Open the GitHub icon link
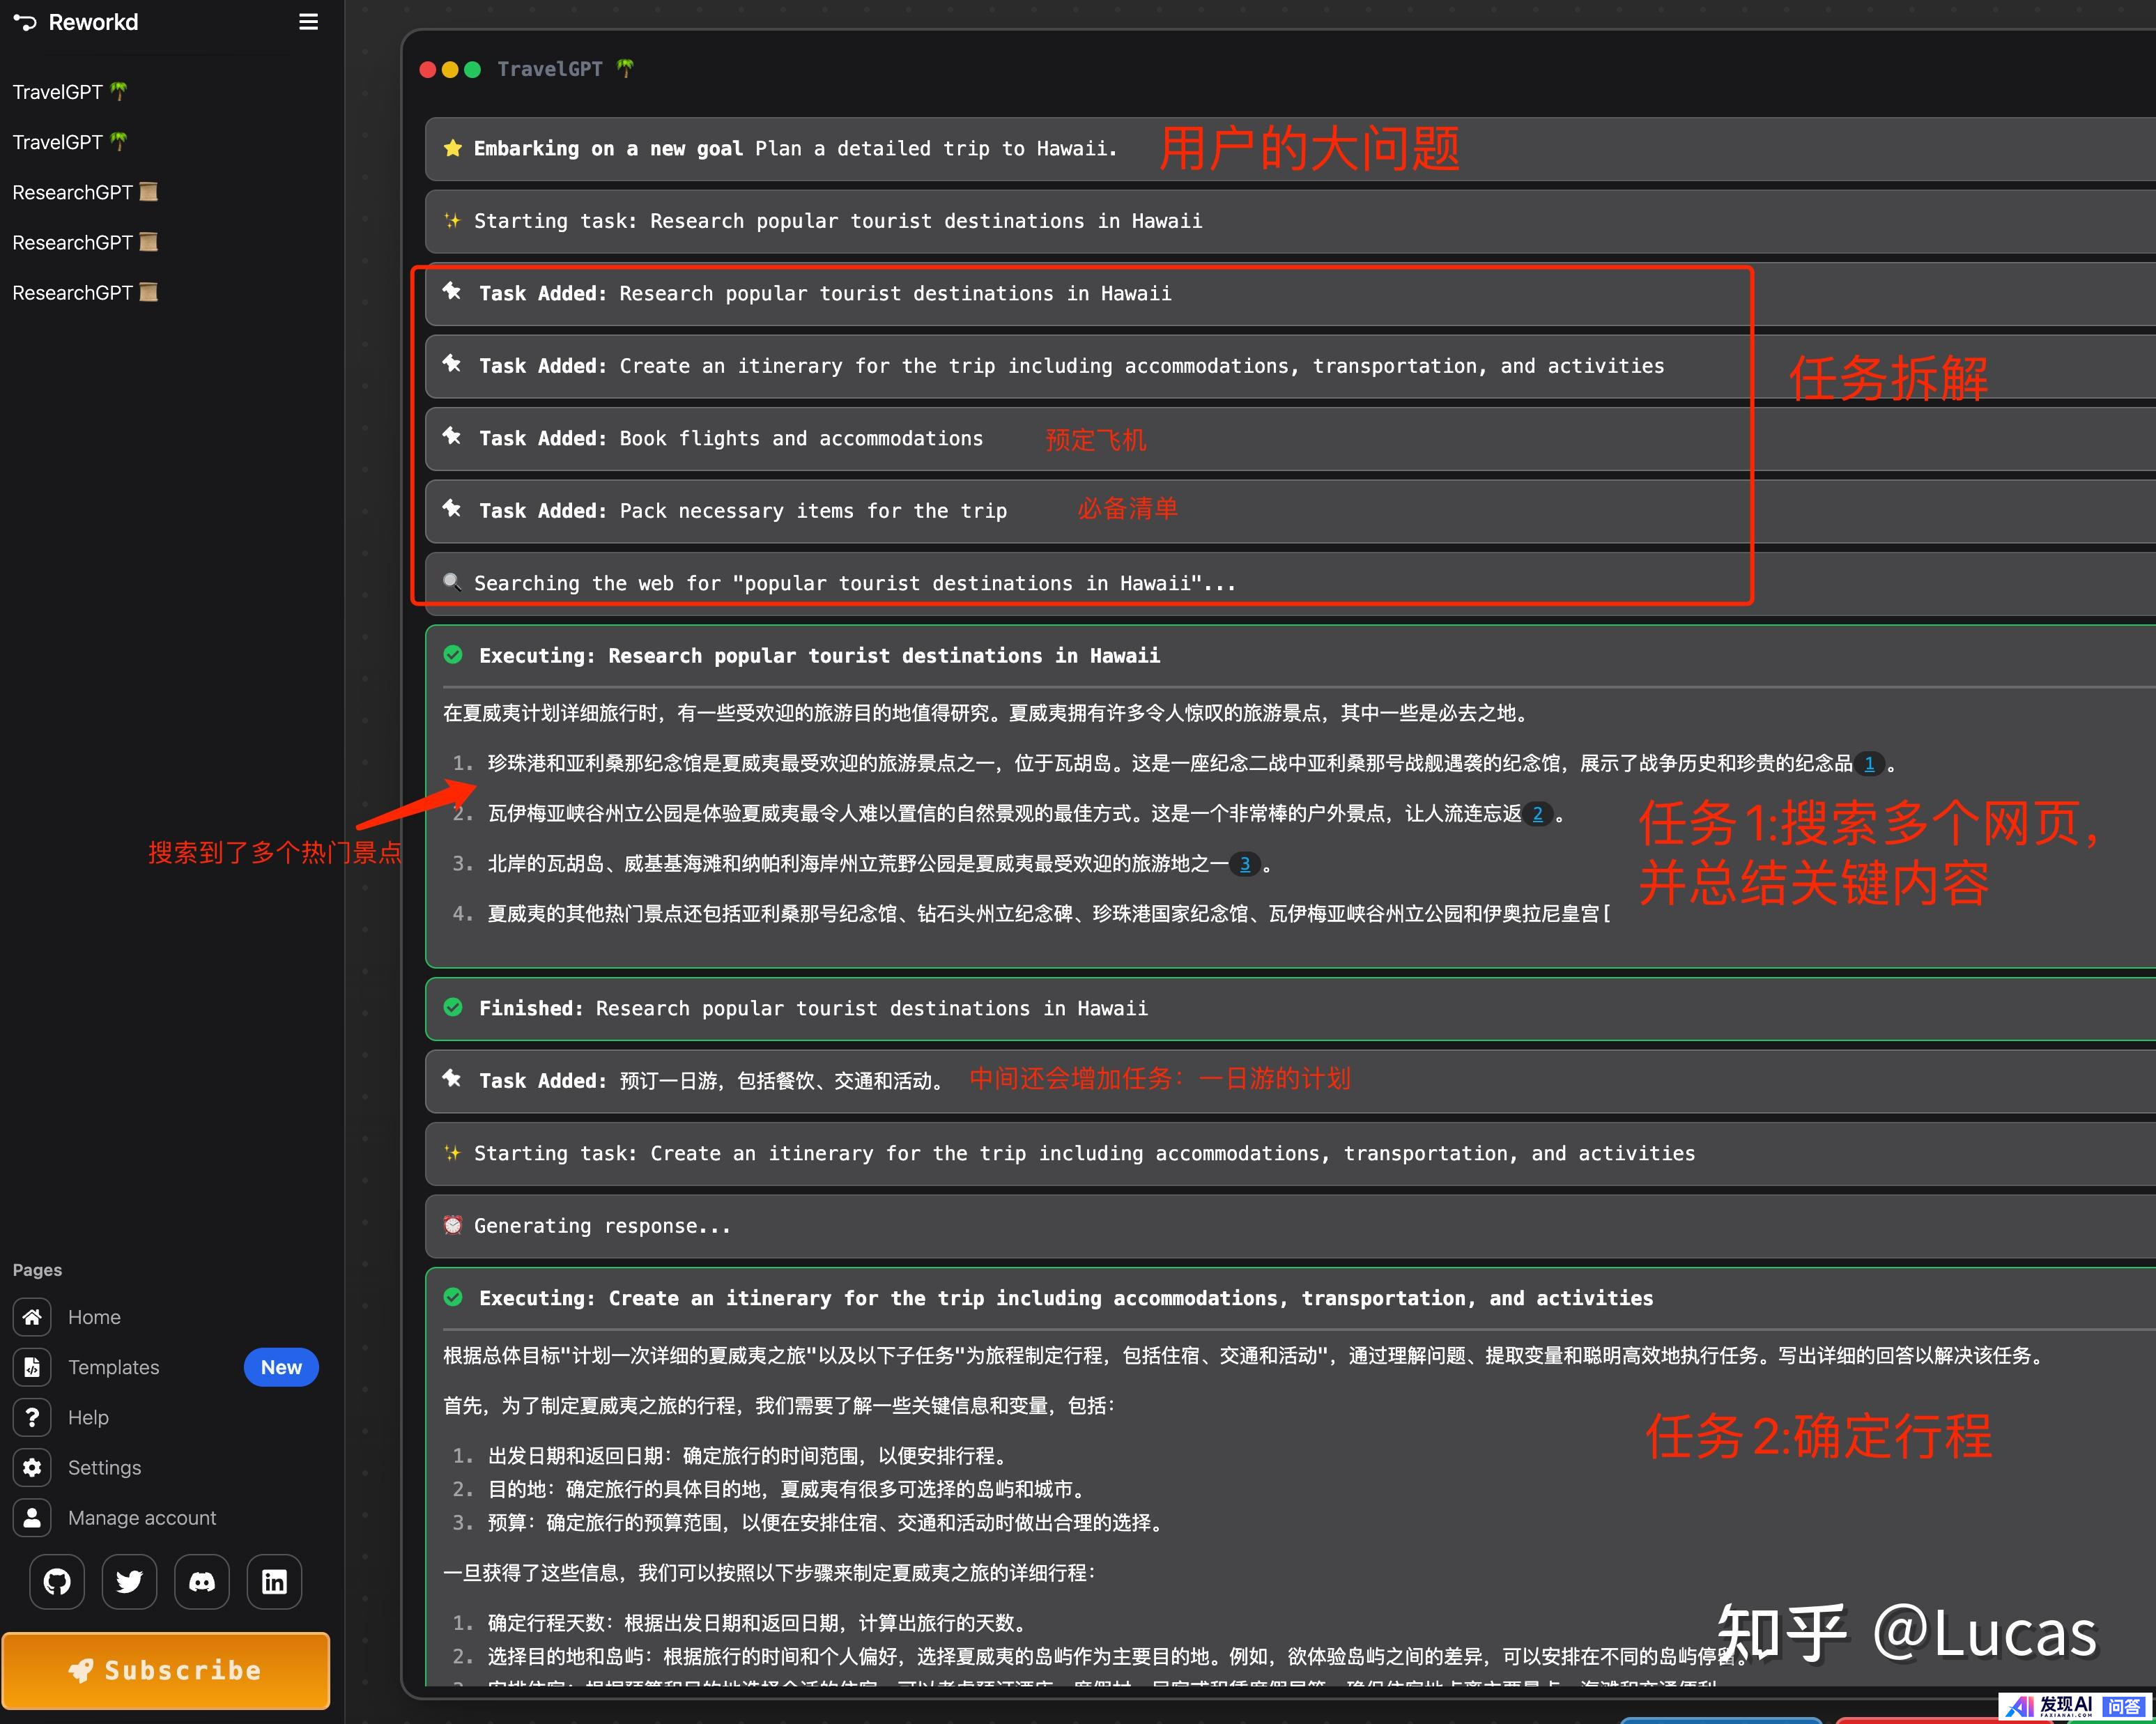2156x1724 pixels. 57,1581
